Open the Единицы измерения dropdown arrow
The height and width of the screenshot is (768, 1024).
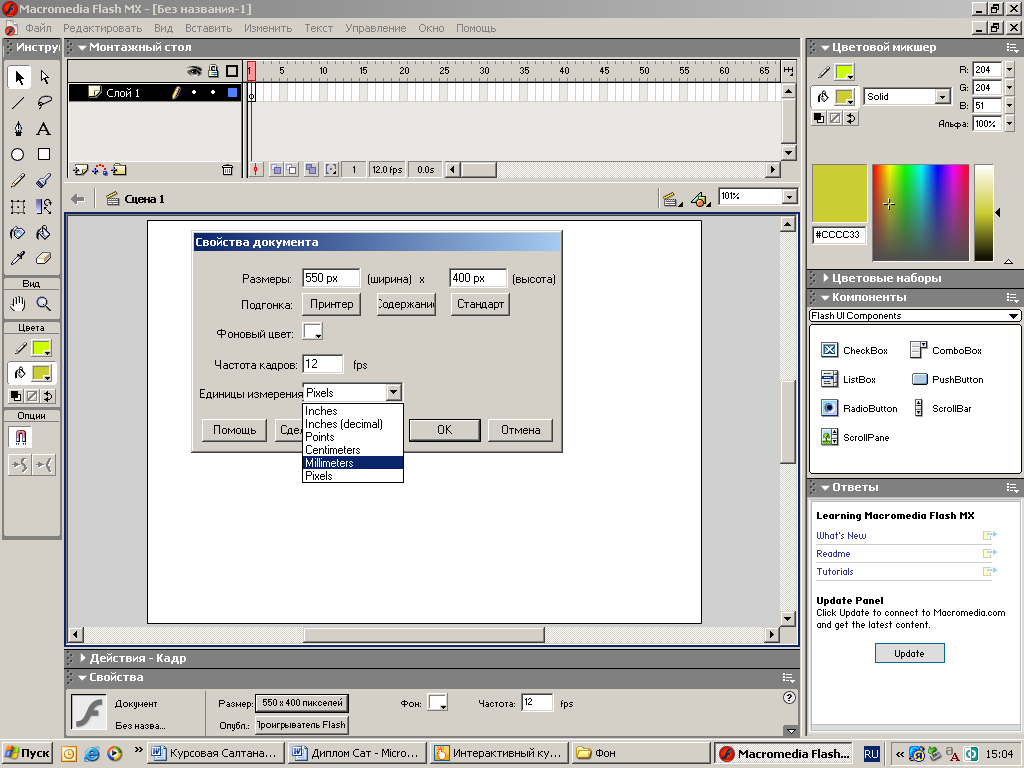coord(393,392)
